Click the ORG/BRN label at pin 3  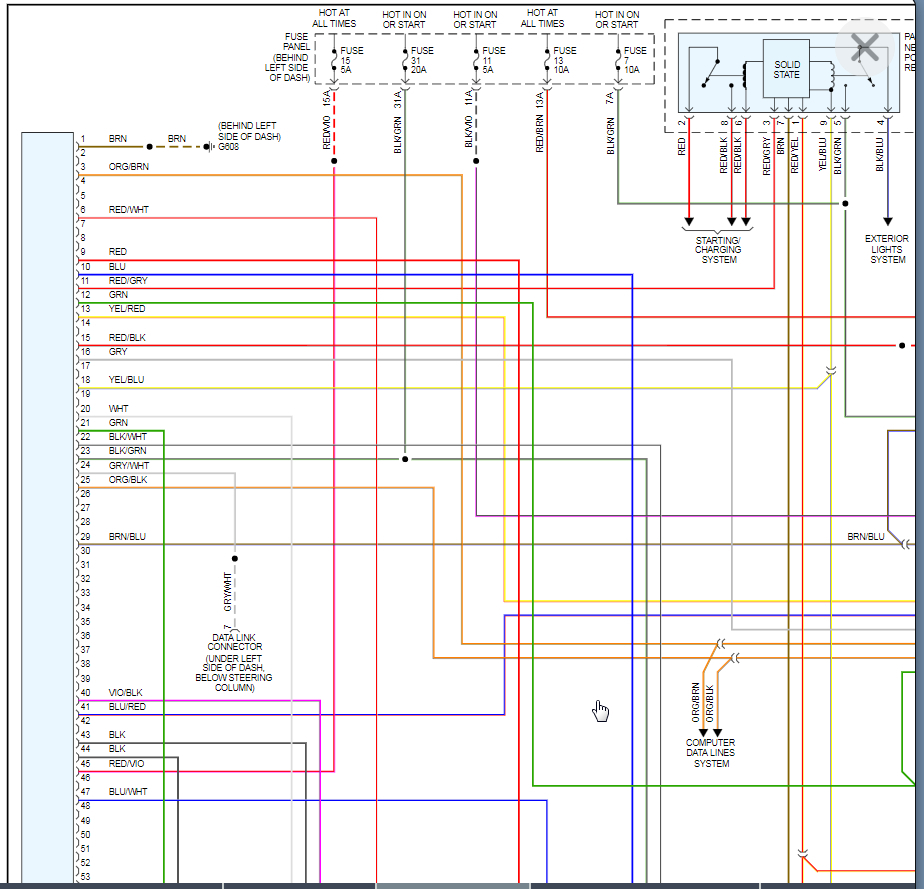coord(128,167)
